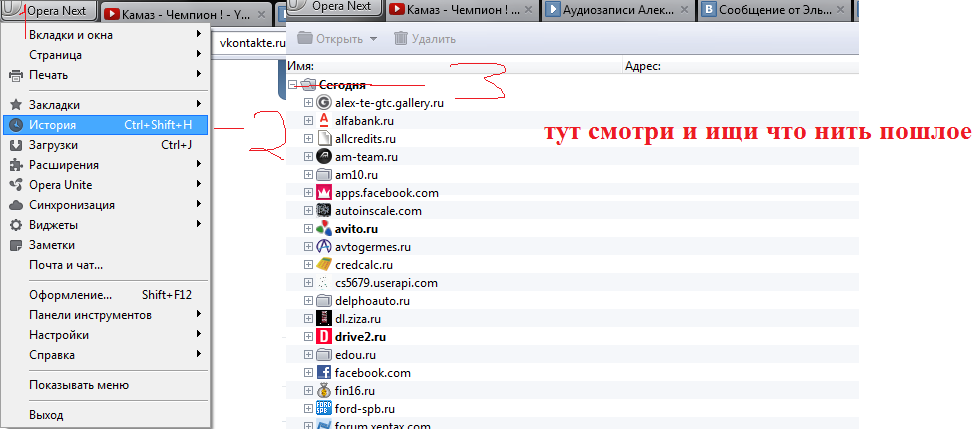Click Открыть button in history toolbar
Image resolution: width=976 pixels, height=429 pixels.
point(331,39)
